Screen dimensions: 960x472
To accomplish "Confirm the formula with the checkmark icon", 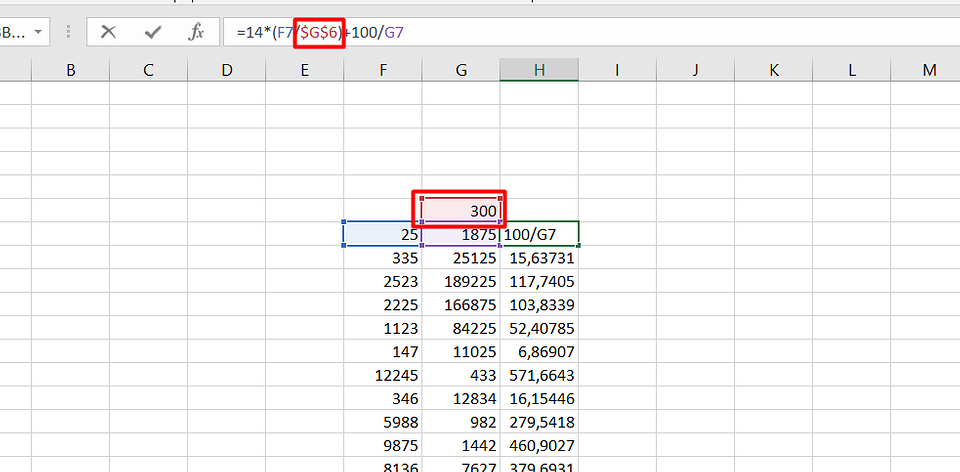I will point(153,32).
